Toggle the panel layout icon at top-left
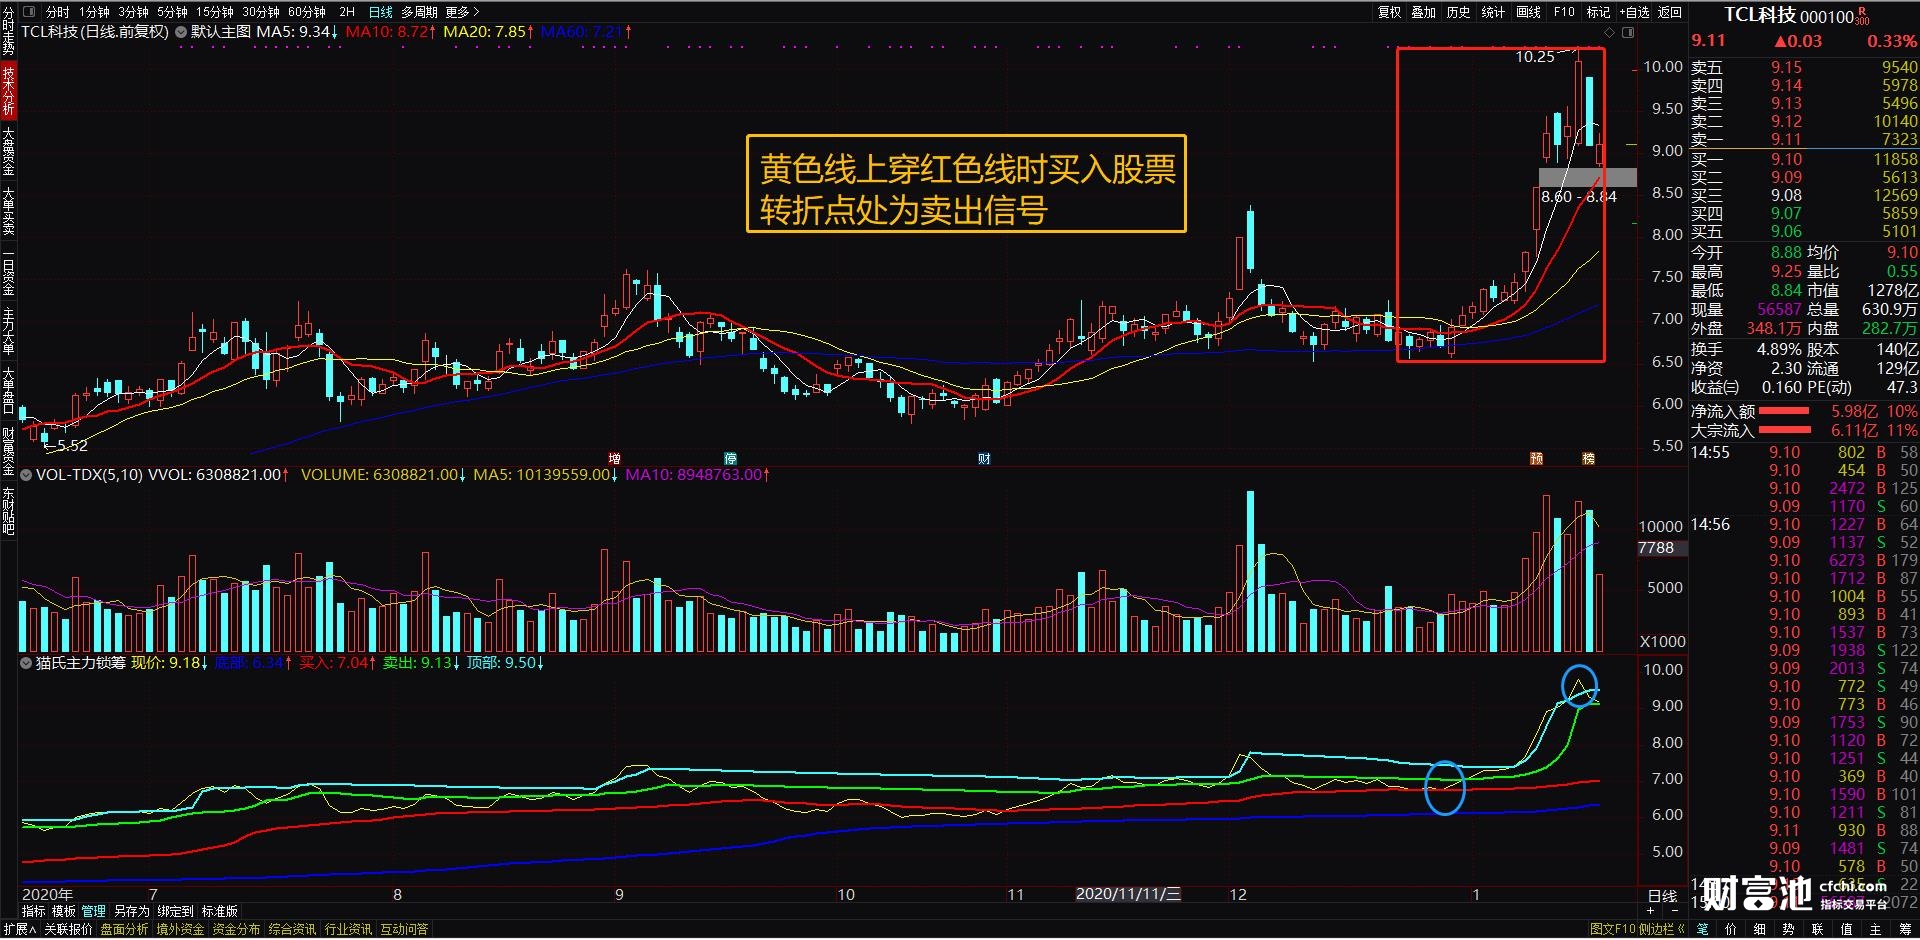Screen dimensions: 1920x940 28,12
